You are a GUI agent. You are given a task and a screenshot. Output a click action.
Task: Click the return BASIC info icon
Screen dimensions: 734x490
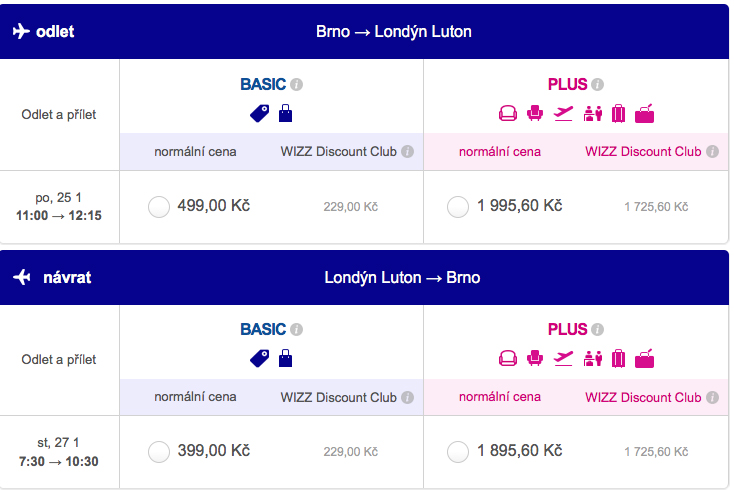tap(296, 329)
